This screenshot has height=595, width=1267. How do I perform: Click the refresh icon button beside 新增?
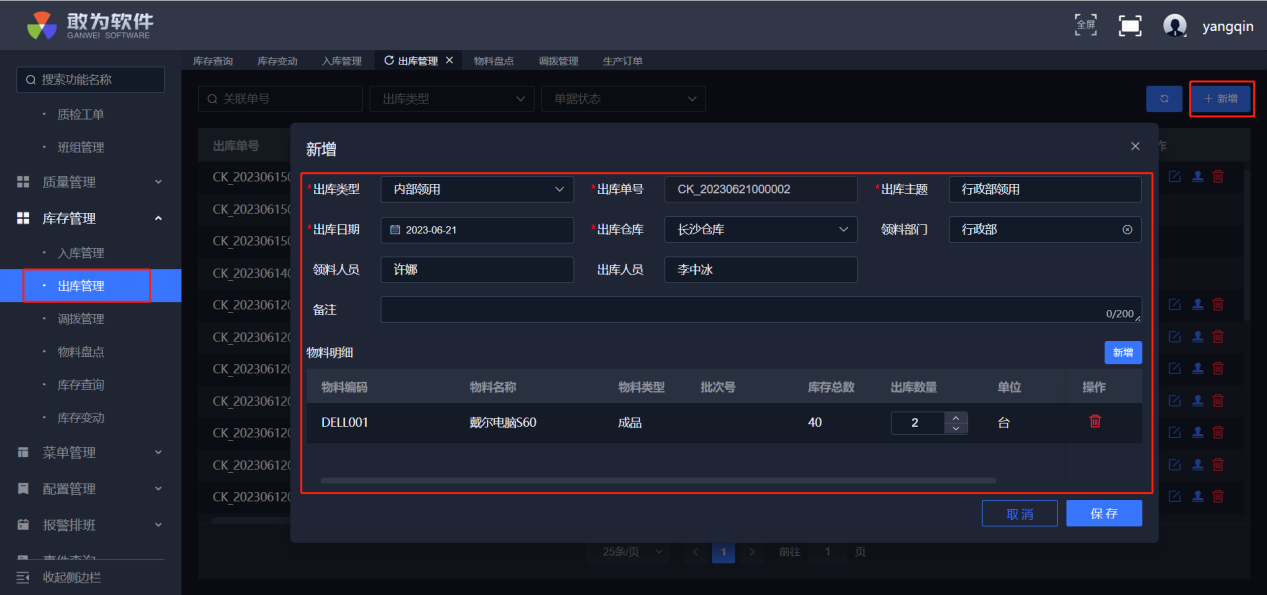(1164, 99)
